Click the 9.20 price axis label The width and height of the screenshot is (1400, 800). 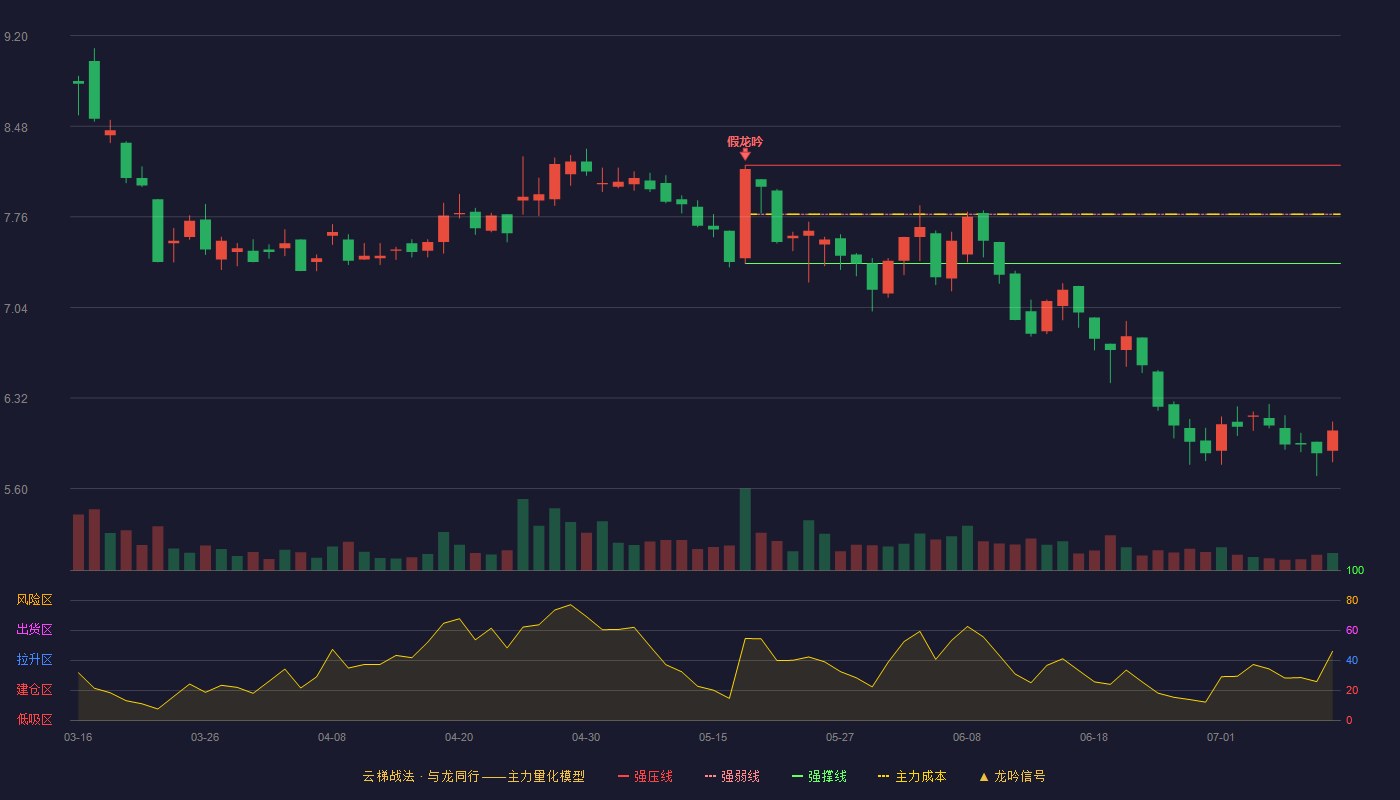point(16,37)
